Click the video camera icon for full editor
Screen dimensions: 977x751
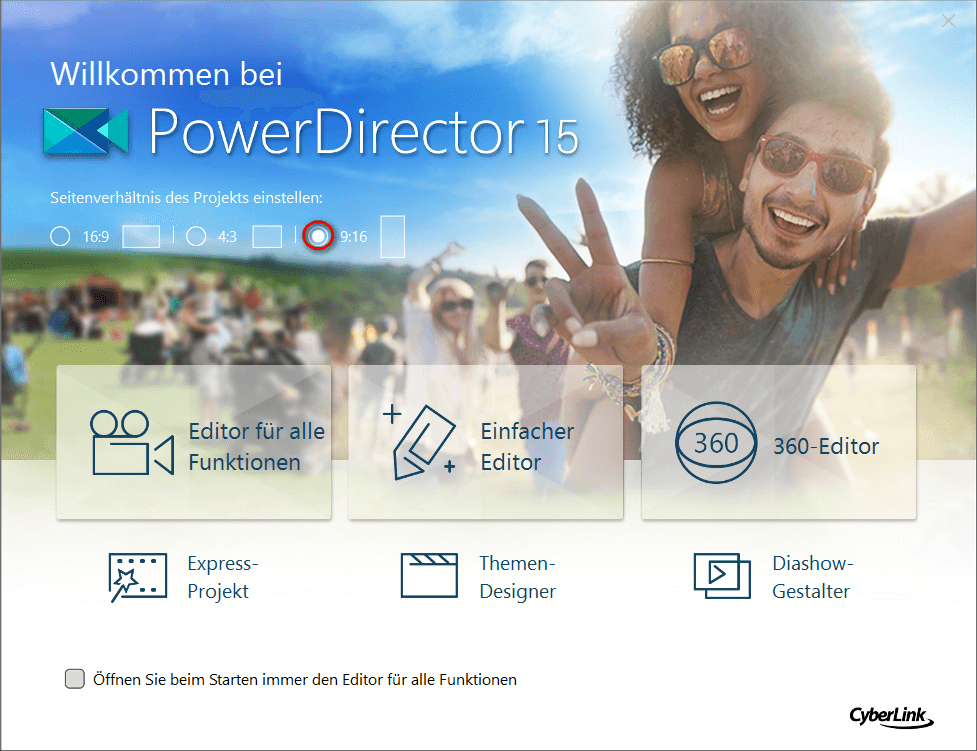[131, 443]
